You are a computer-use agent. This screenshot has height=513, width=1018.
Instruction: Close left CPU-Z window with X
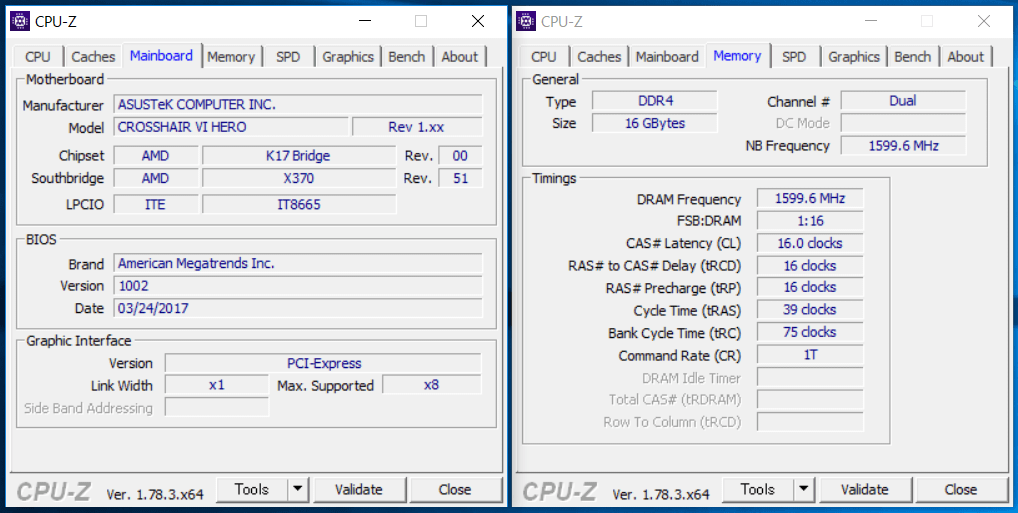pos(478,21)
